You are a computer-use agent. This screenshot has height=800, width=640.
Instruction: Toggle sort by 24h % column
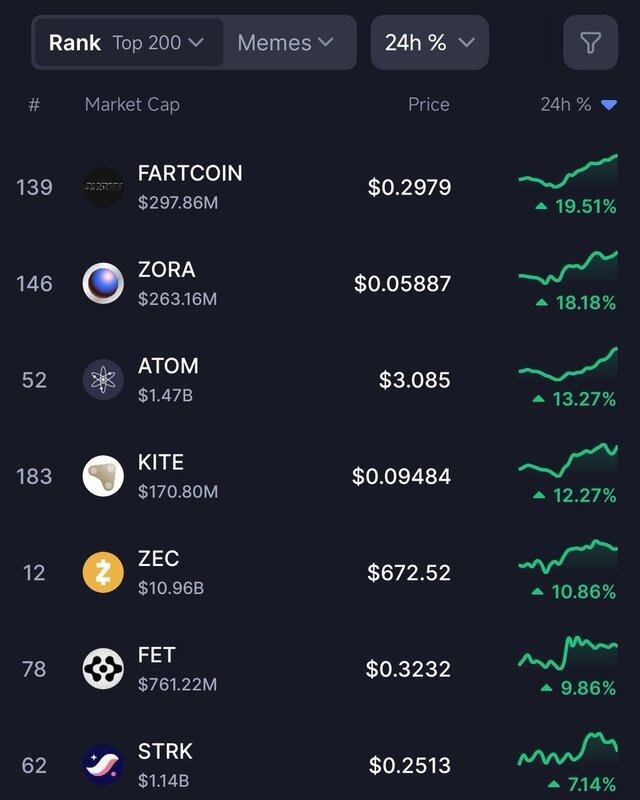click(x=578, y=104)
